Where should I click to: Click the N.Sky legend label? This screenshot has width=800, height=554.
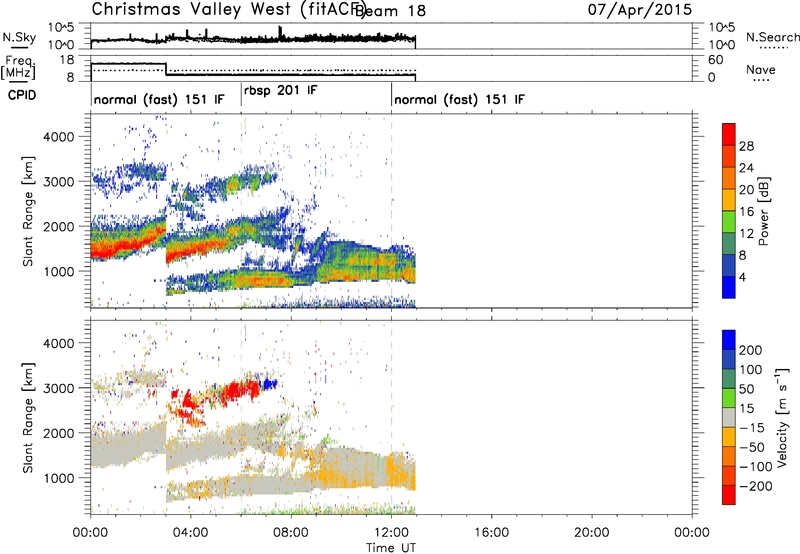(x=19, y=37)
